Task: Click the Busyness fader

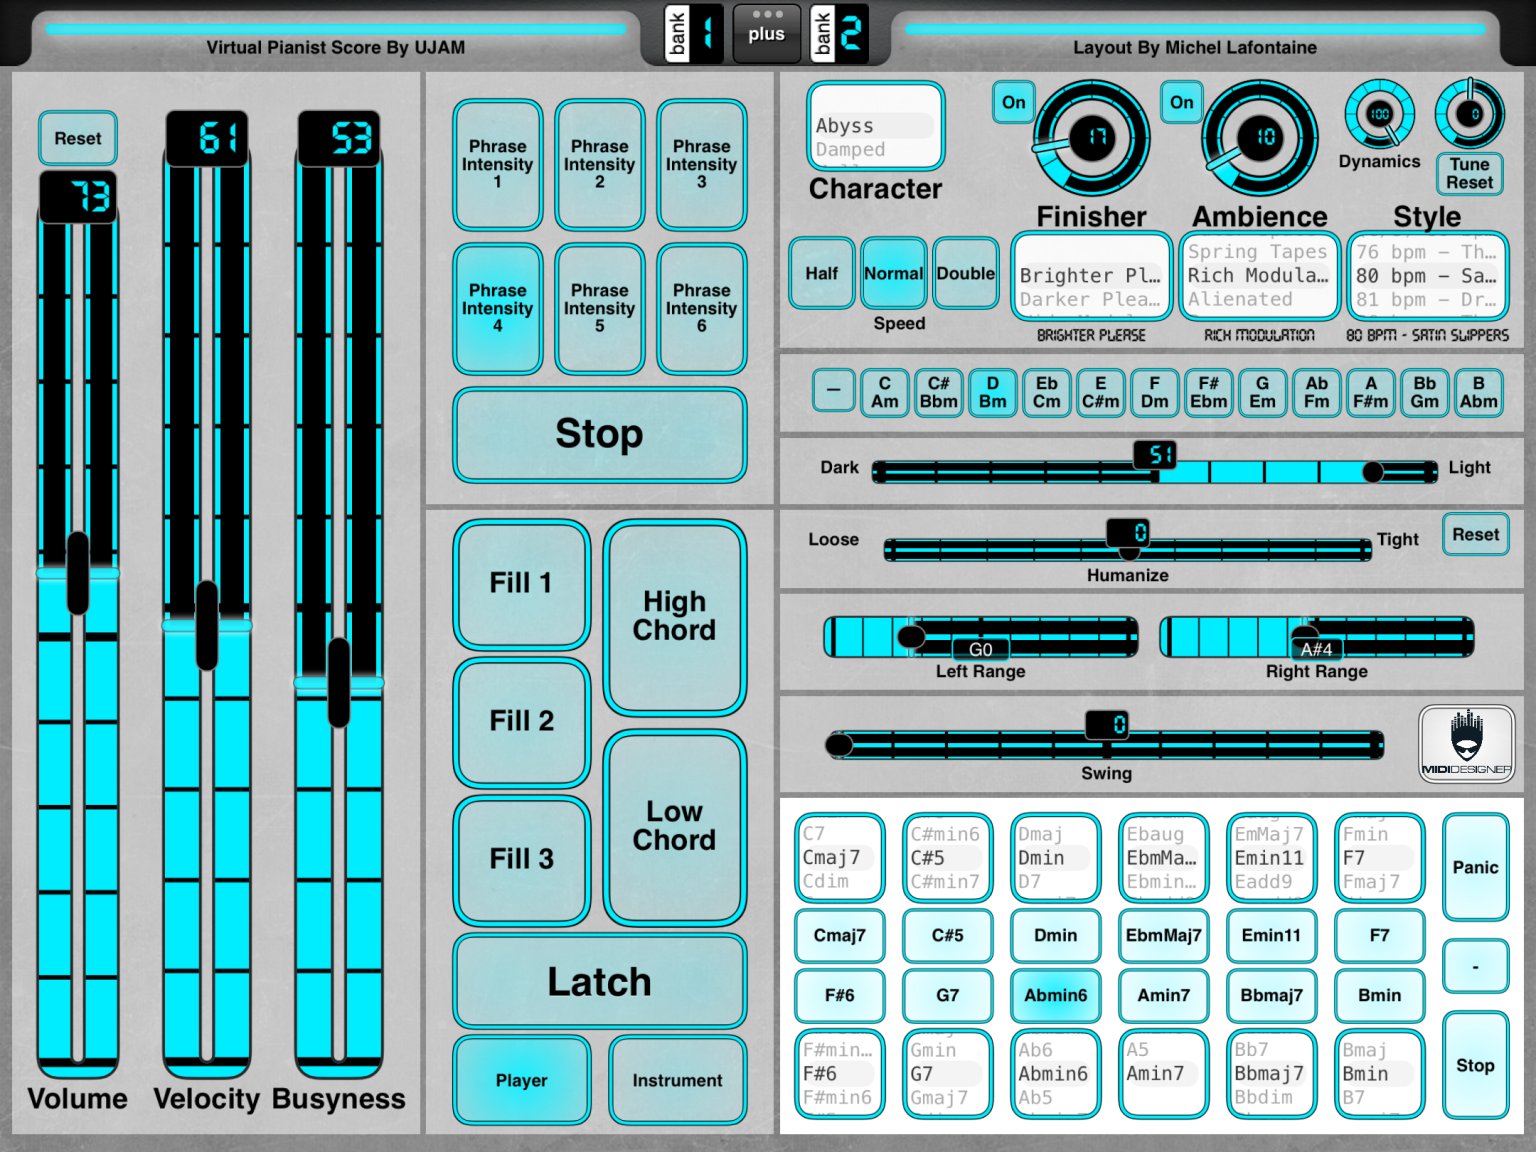Action: [x=339, y=608]
